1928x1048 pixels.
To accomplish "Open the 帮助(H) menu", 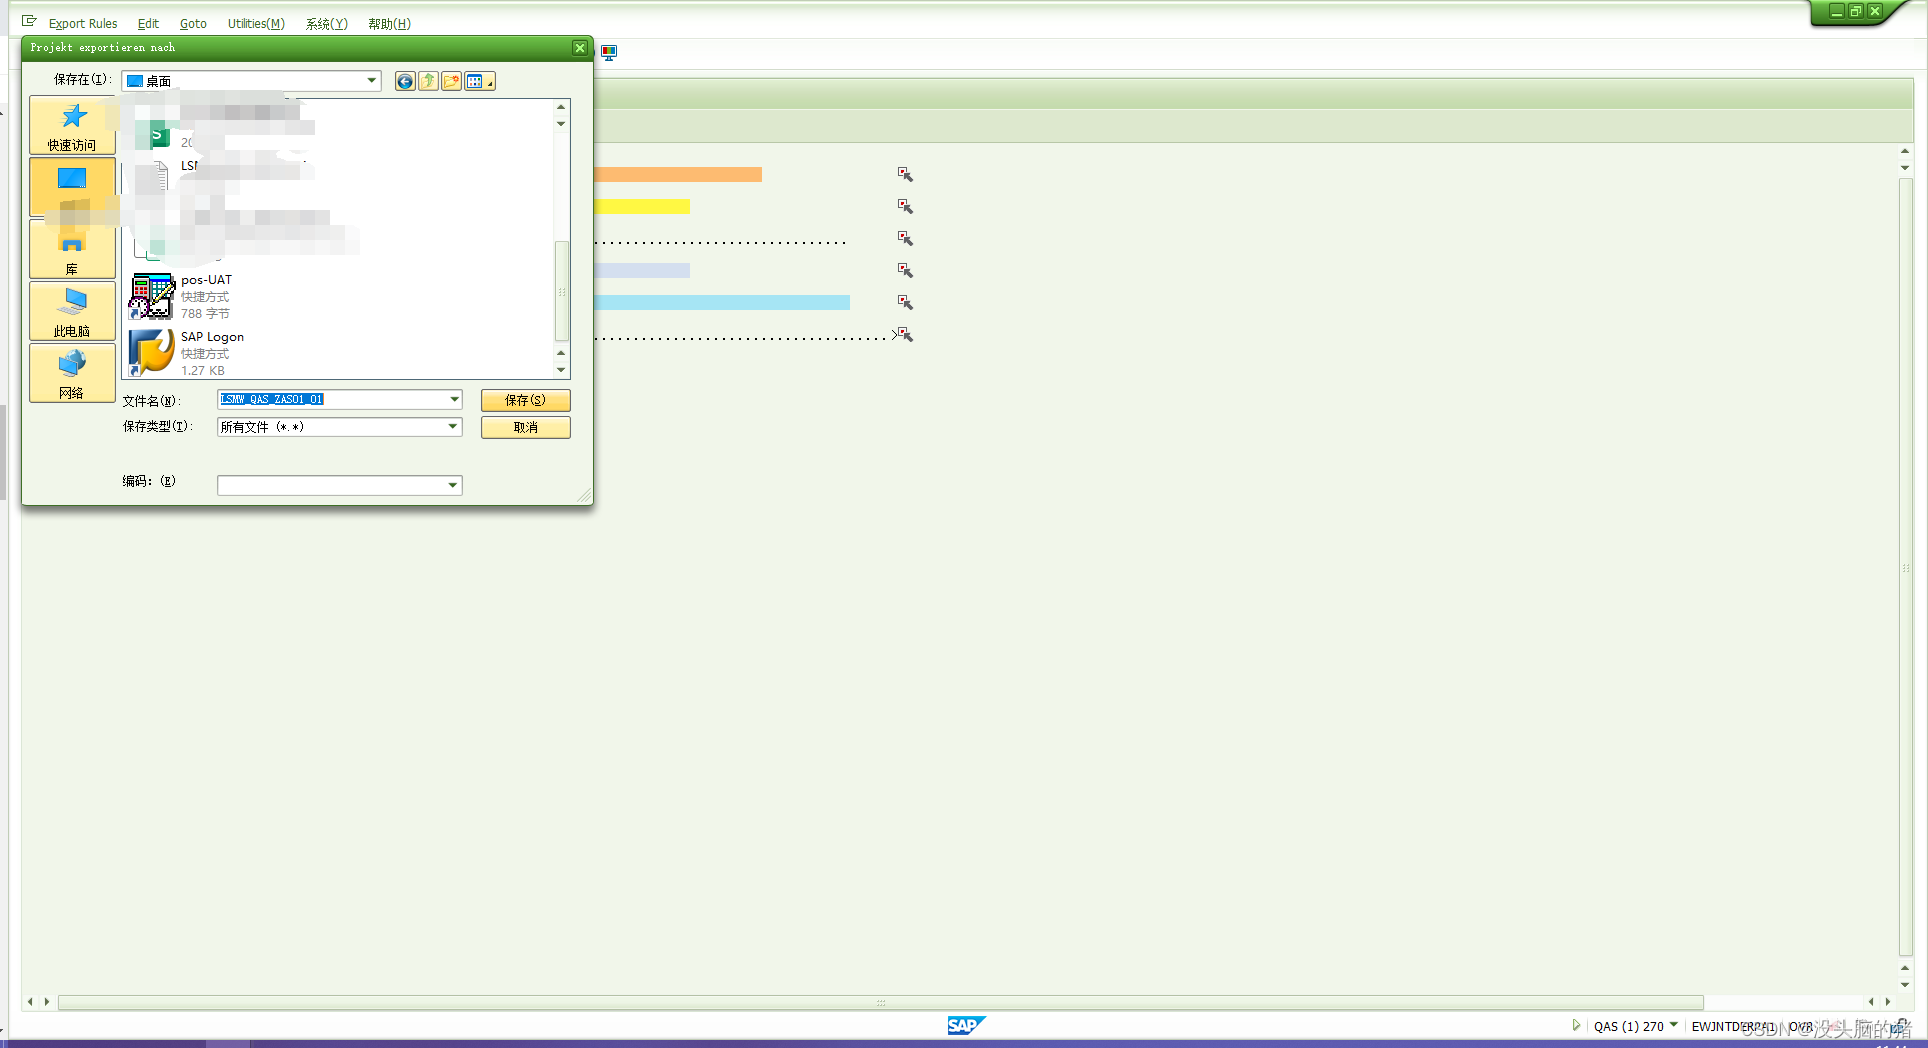I will point(389,23).
